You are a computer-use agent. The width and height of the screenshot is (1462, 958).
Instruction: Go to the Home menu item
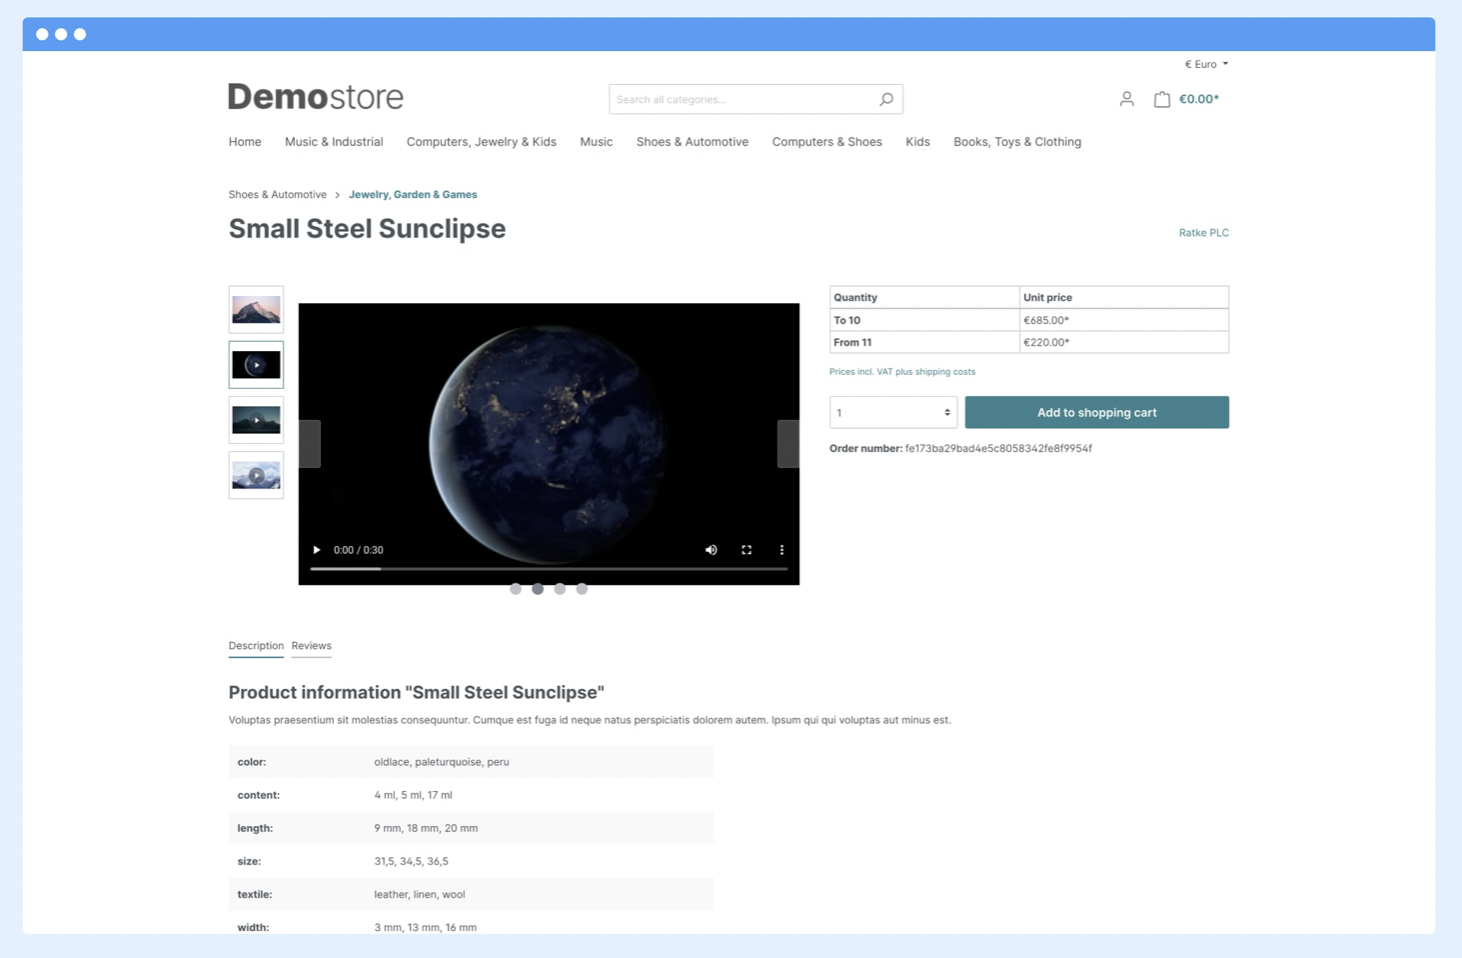[x=245, y=142]
